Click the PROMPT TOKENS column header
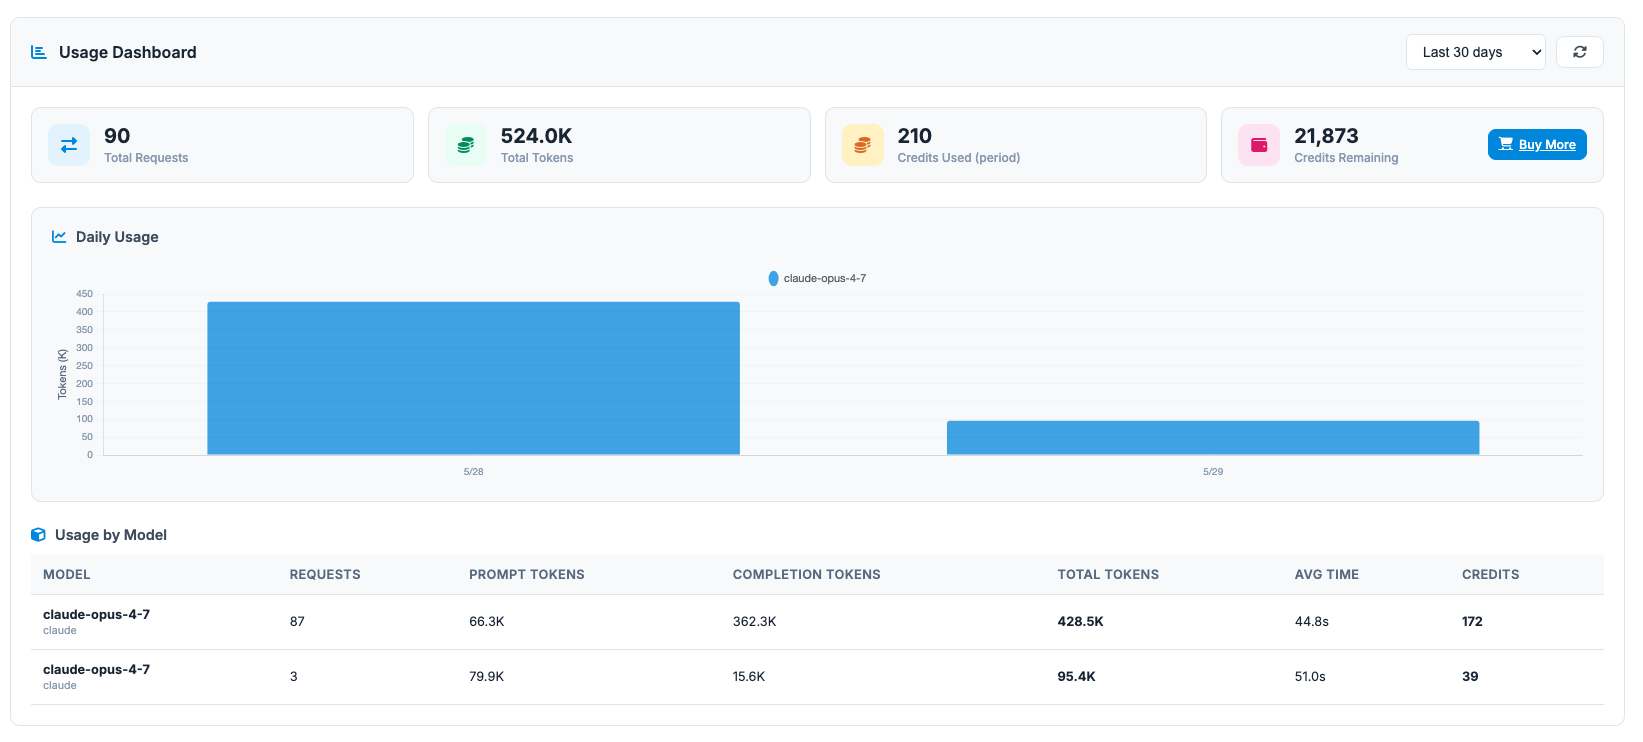 coord(527,575)
